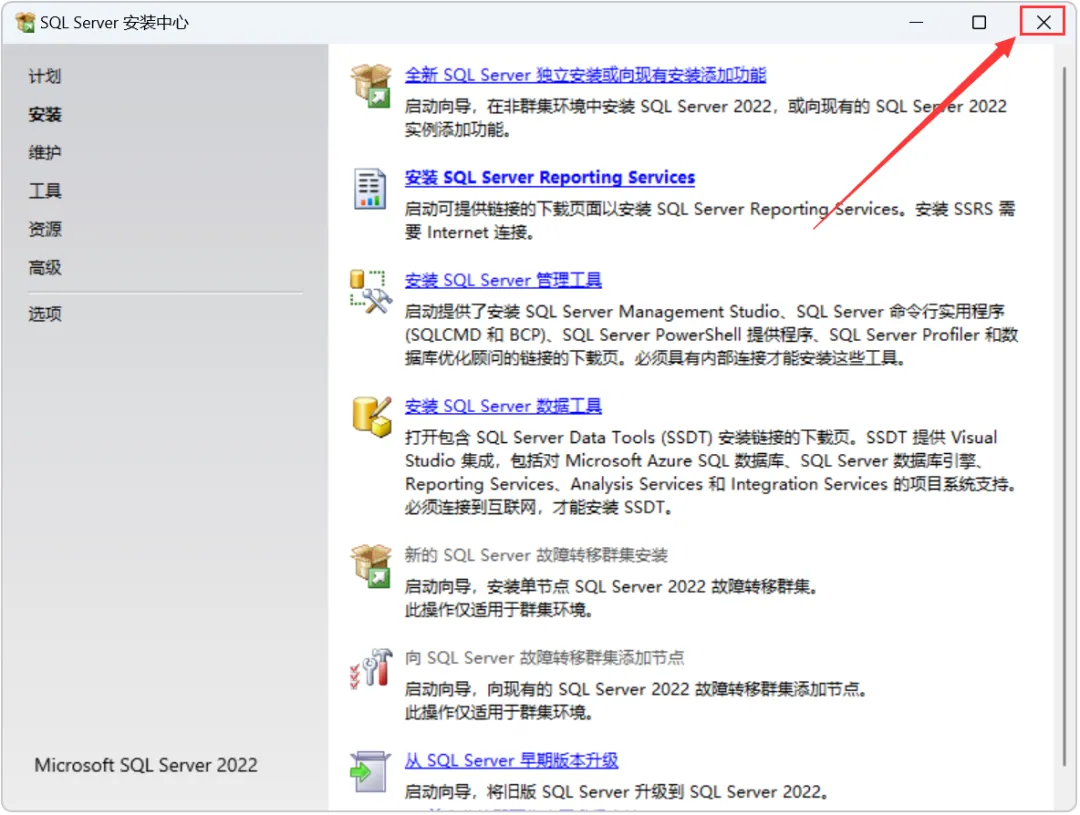Click the add node to cluster tools icon
This screenshot has height=815, width=1080.
click(x=371, y=668)
